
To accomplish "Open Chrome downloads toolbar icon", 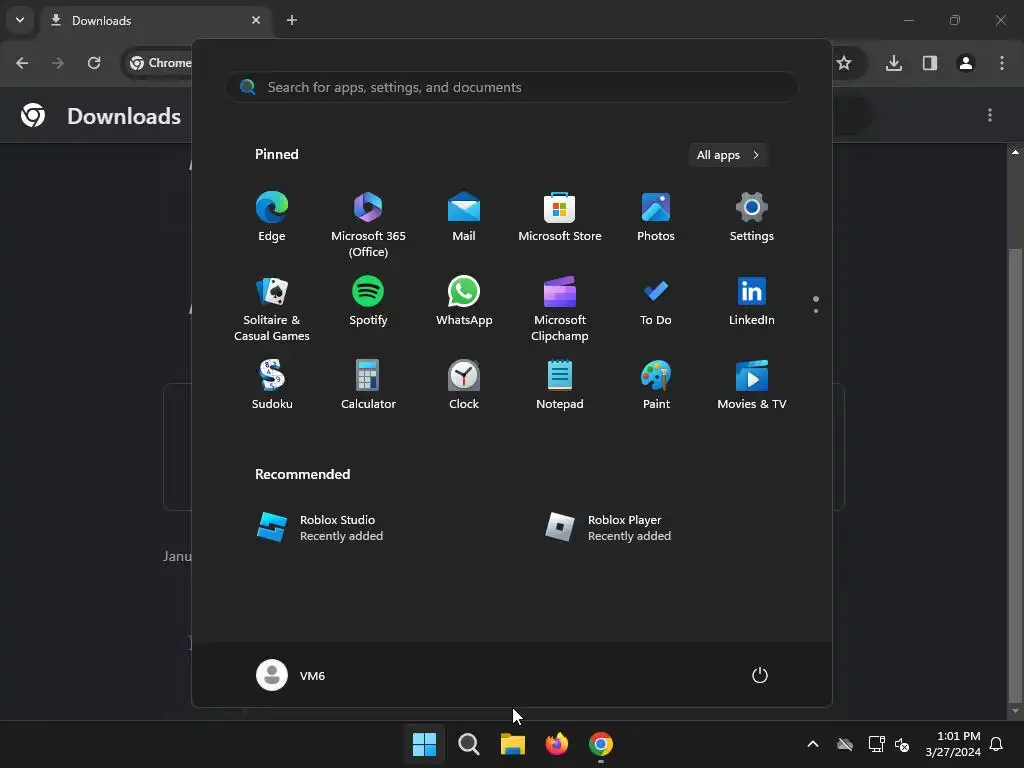I will pyautogui.click(x=894, y=63).
